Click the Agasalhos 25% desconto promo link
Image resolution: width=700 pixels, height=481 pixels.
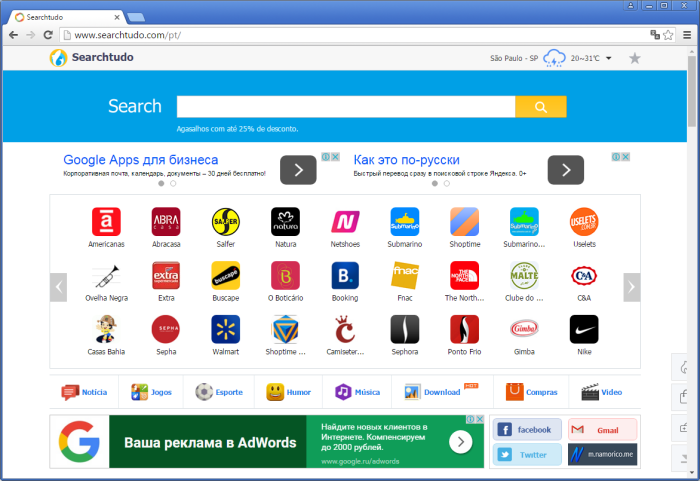(237, 129)
